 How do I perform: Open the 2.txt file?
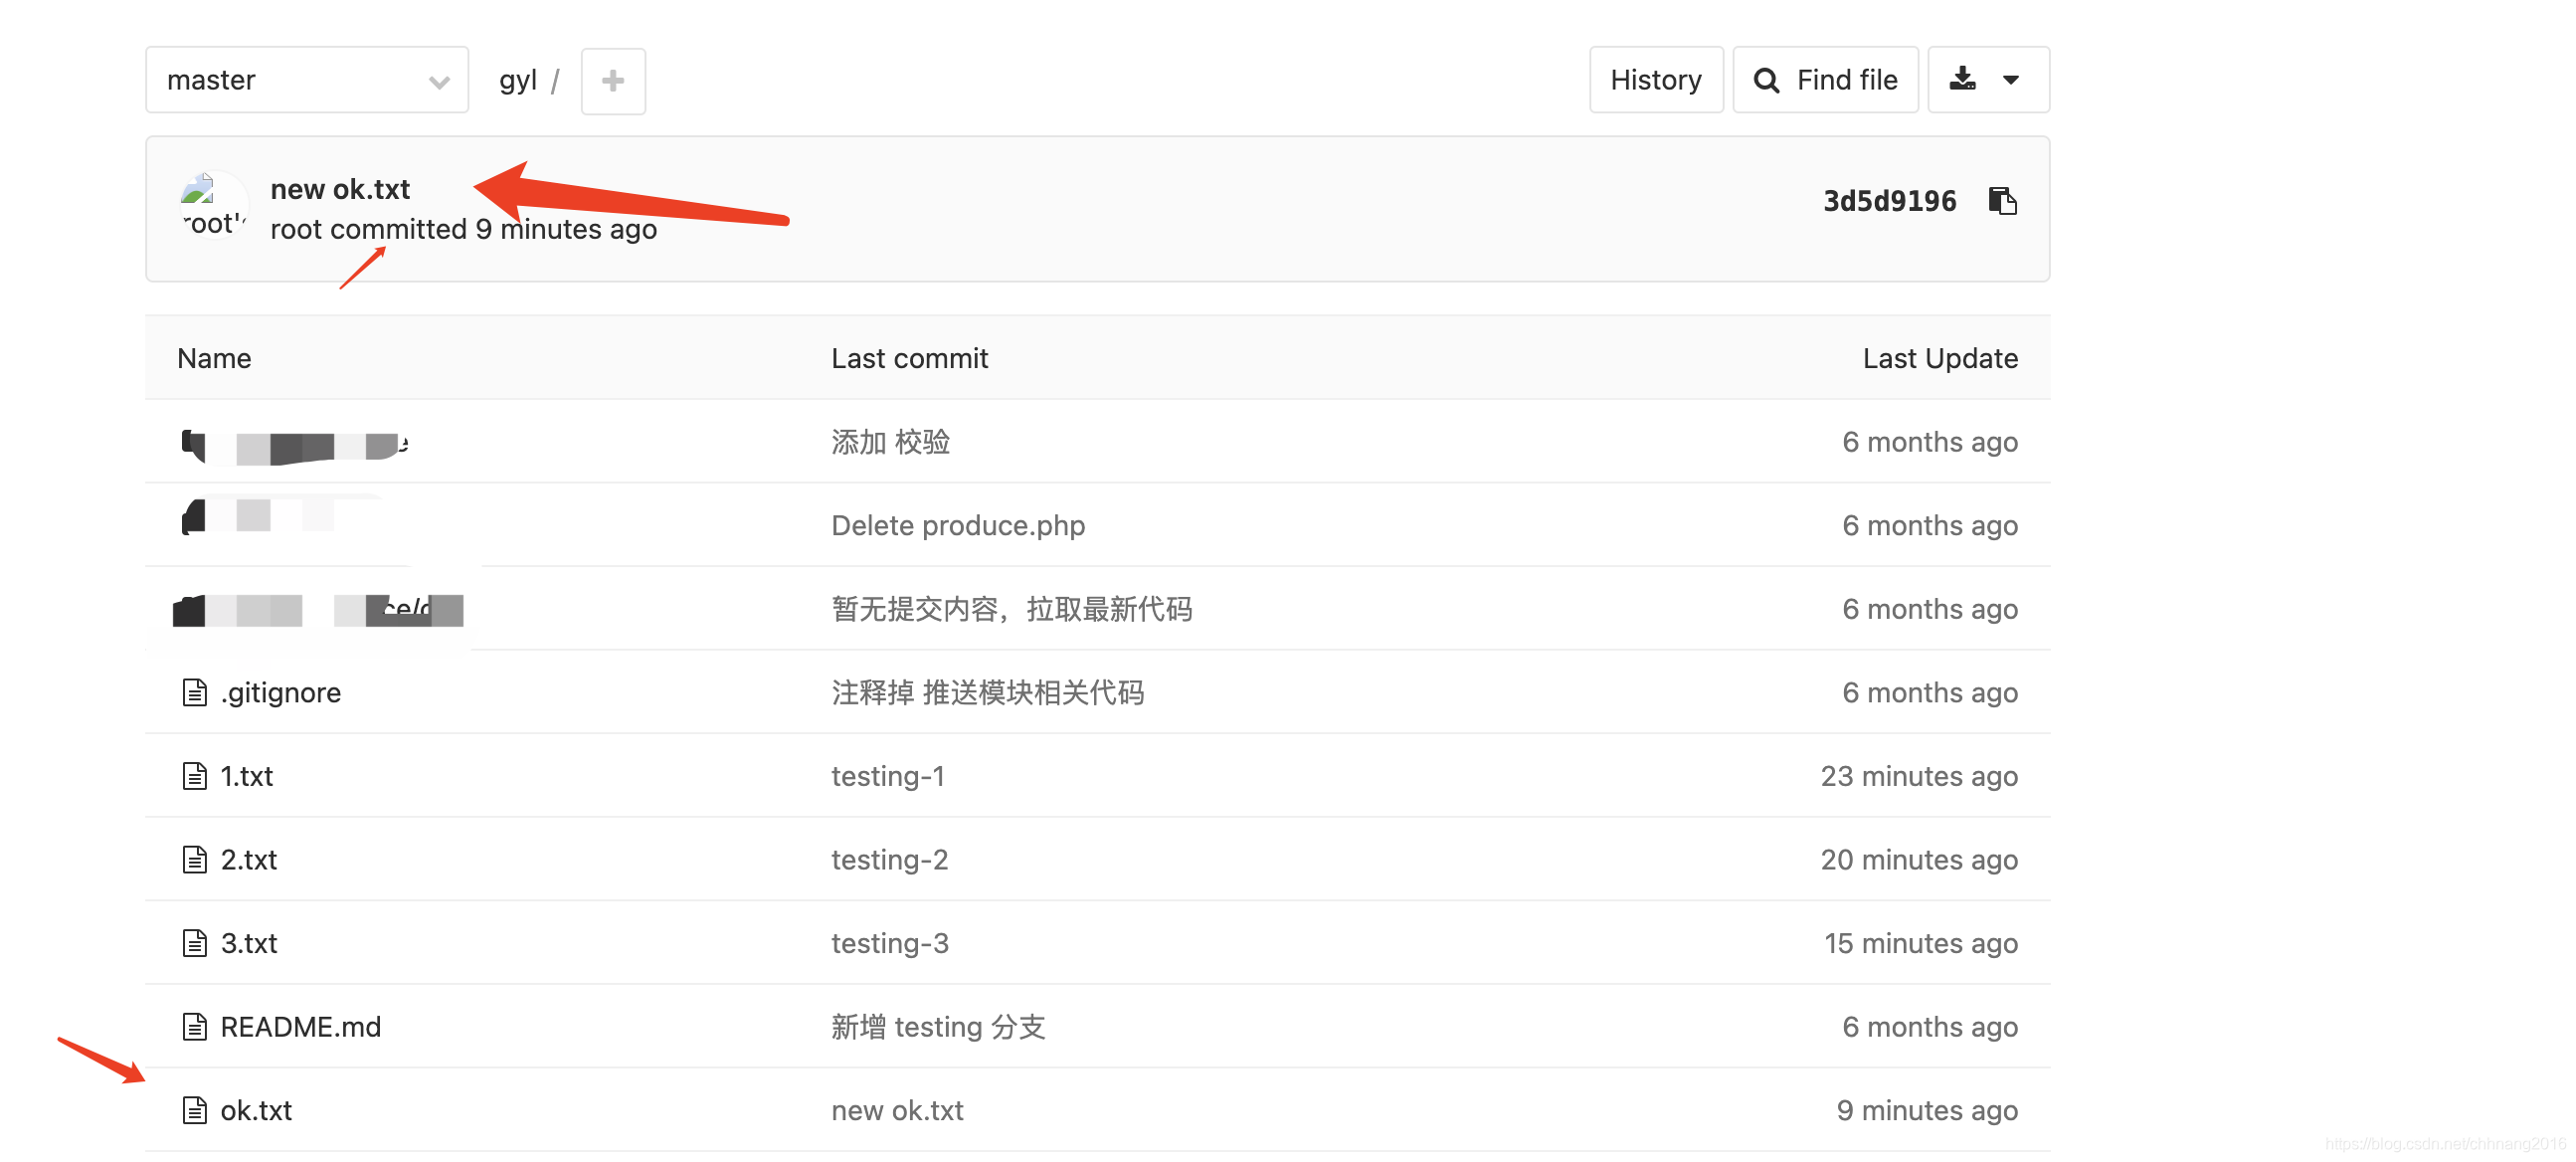tap(248, 860)
